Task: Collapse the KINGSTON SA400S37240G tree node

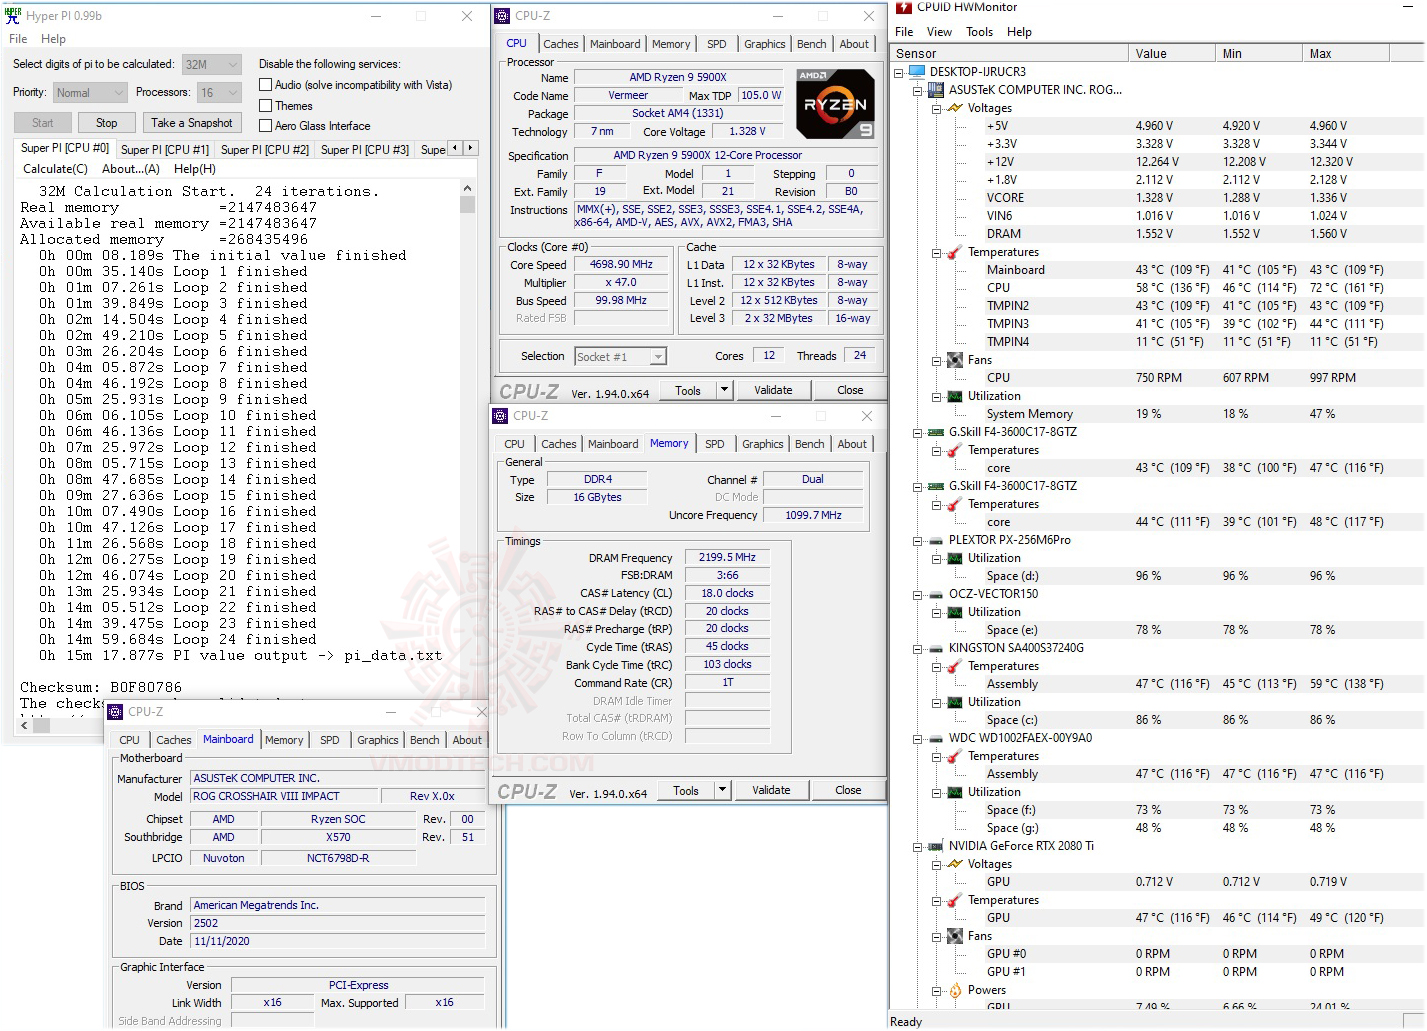Action: click(917, 648)
